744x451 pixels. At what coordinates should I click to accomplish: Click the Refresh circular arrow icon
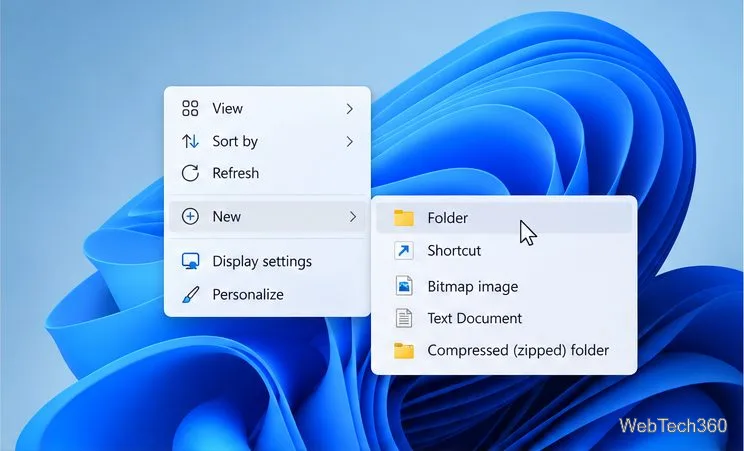click(190, 173)
